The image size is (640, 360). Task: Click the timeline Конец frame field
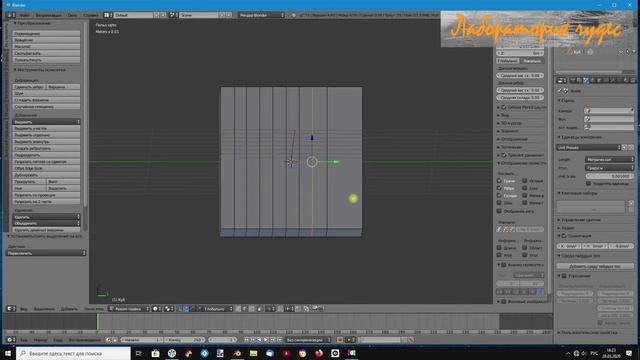pos(185,340)
